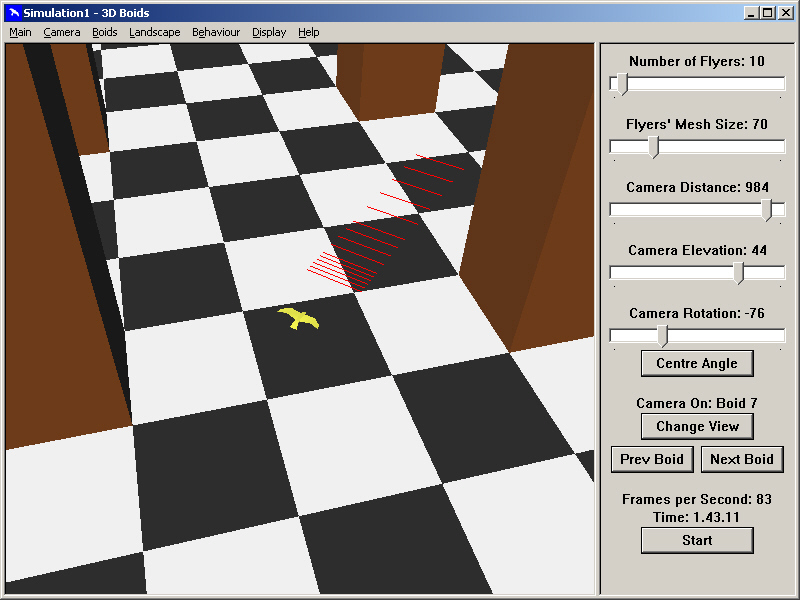
Task: Open the Landscape menu
Action: (x=155, y=32)
